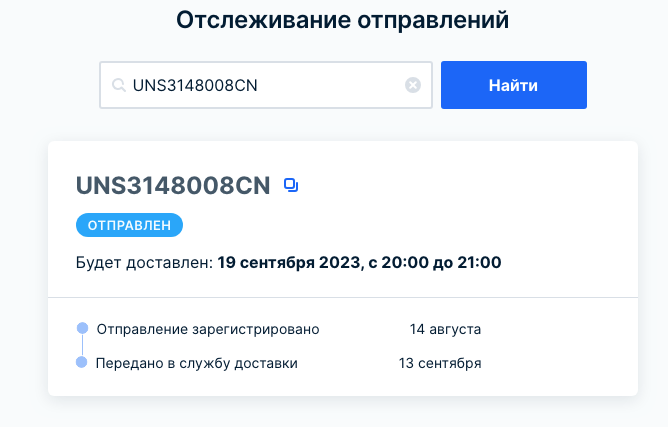The height and width of the screenshot is (427, 668).
Task: Click timeline dot for Передано в службу доставки
Action: pos(82,362)
